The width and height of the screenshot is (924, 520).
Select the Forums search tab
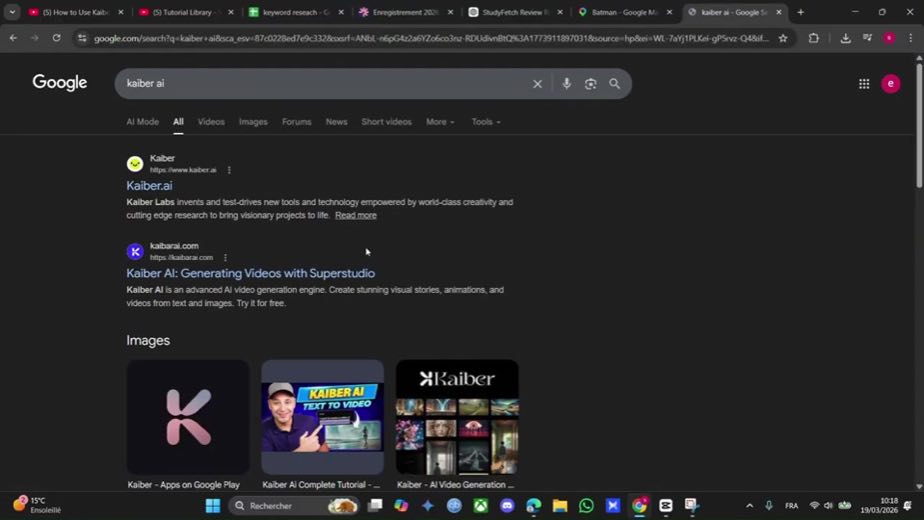[x=296, y=122]
